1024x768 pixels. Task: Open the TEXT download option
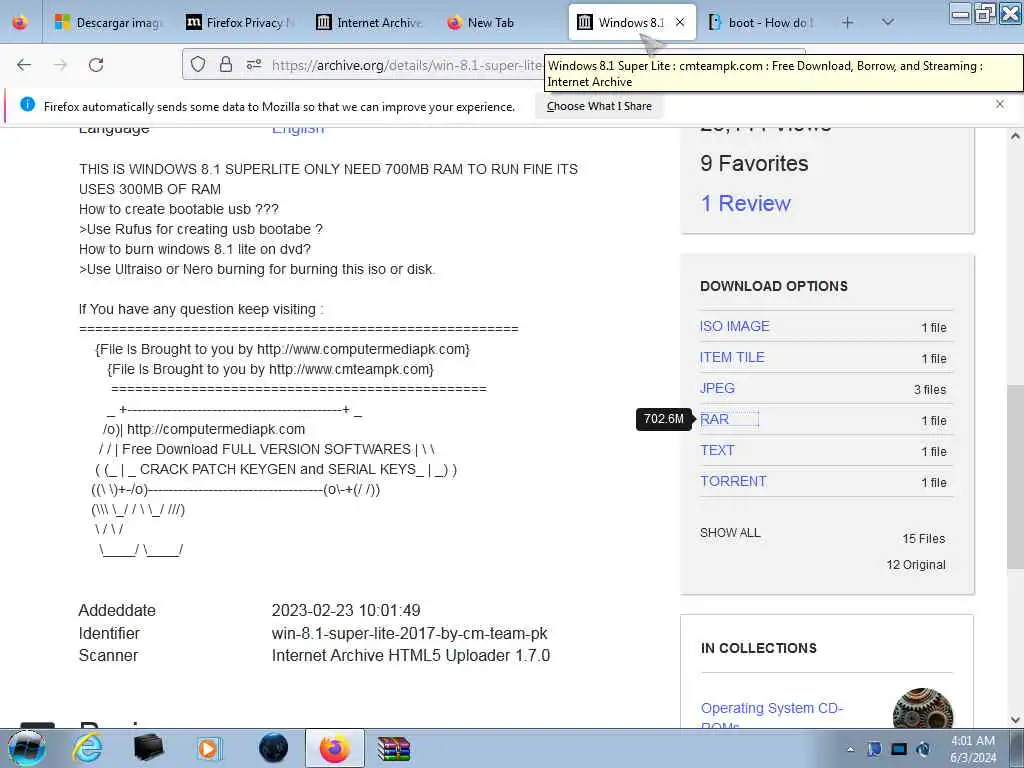pos(717,450)
